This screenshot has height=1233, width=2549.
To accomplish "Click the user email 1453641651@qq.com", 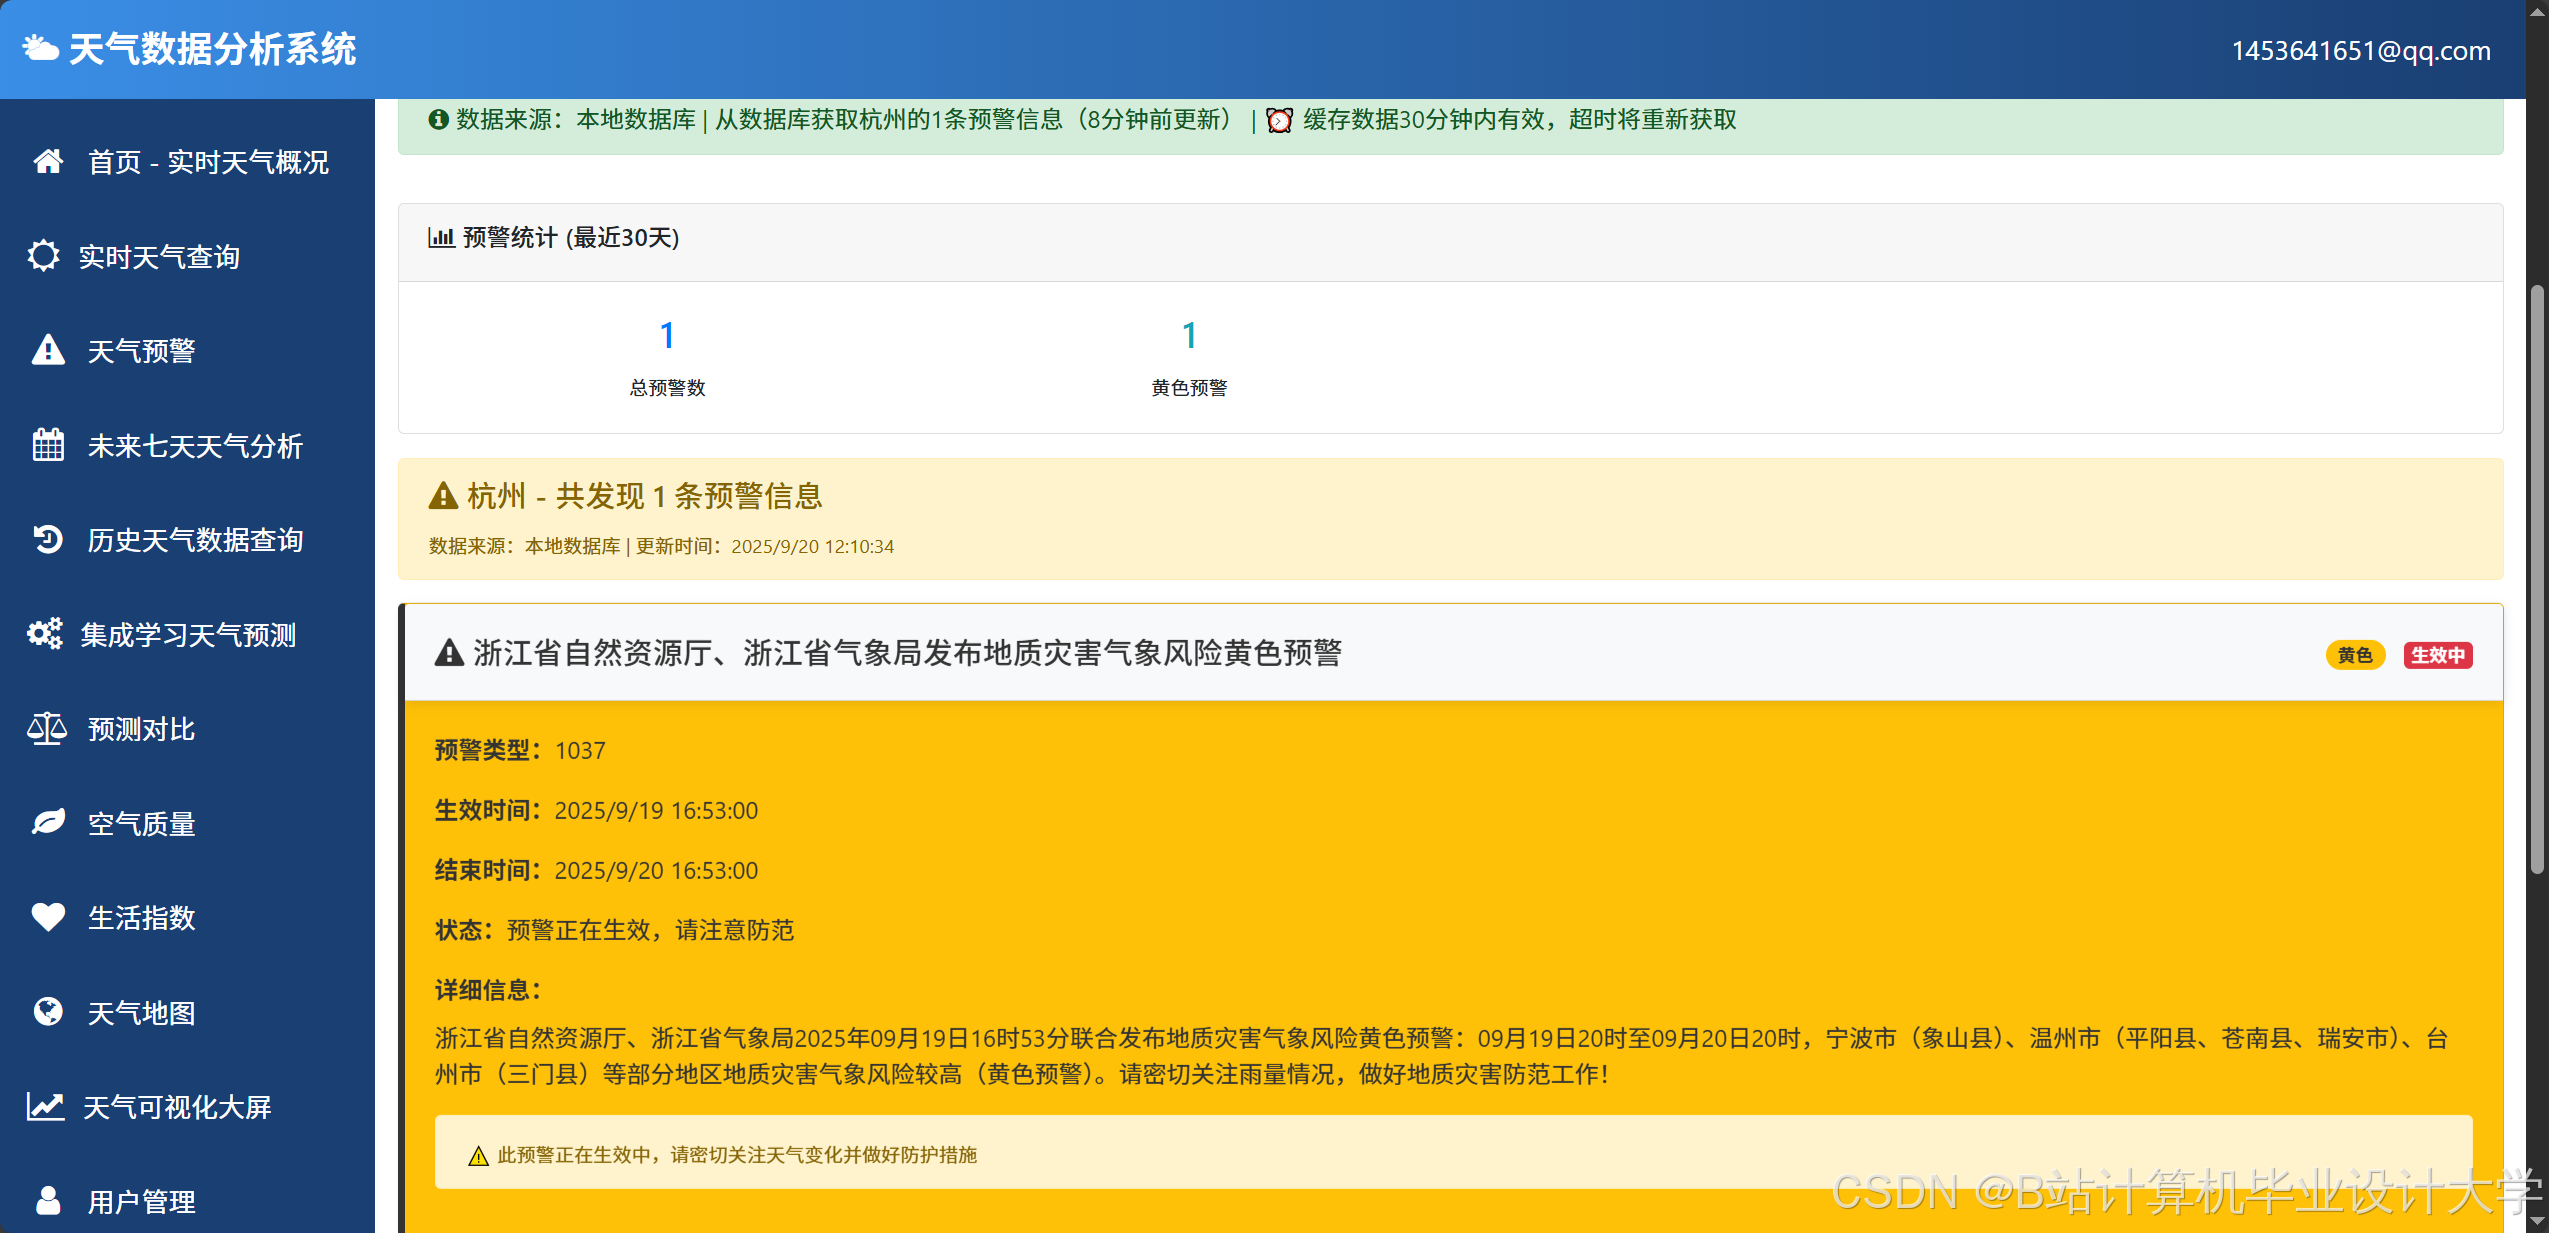I will click(2360, 51).
